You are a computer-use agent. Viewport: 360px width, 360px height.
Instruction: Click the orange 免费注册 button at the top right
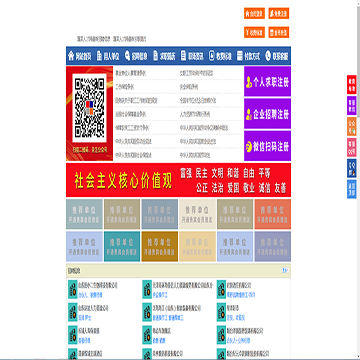(x=279, y=13)
